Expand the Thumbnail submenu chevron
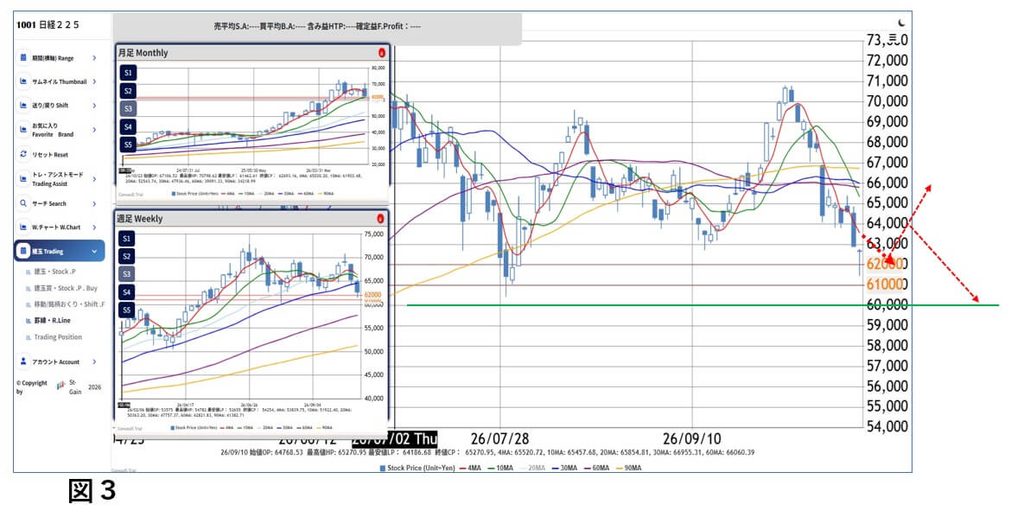Image resolution: width=1024 pixels, height=512 pixels. [94, 82]
